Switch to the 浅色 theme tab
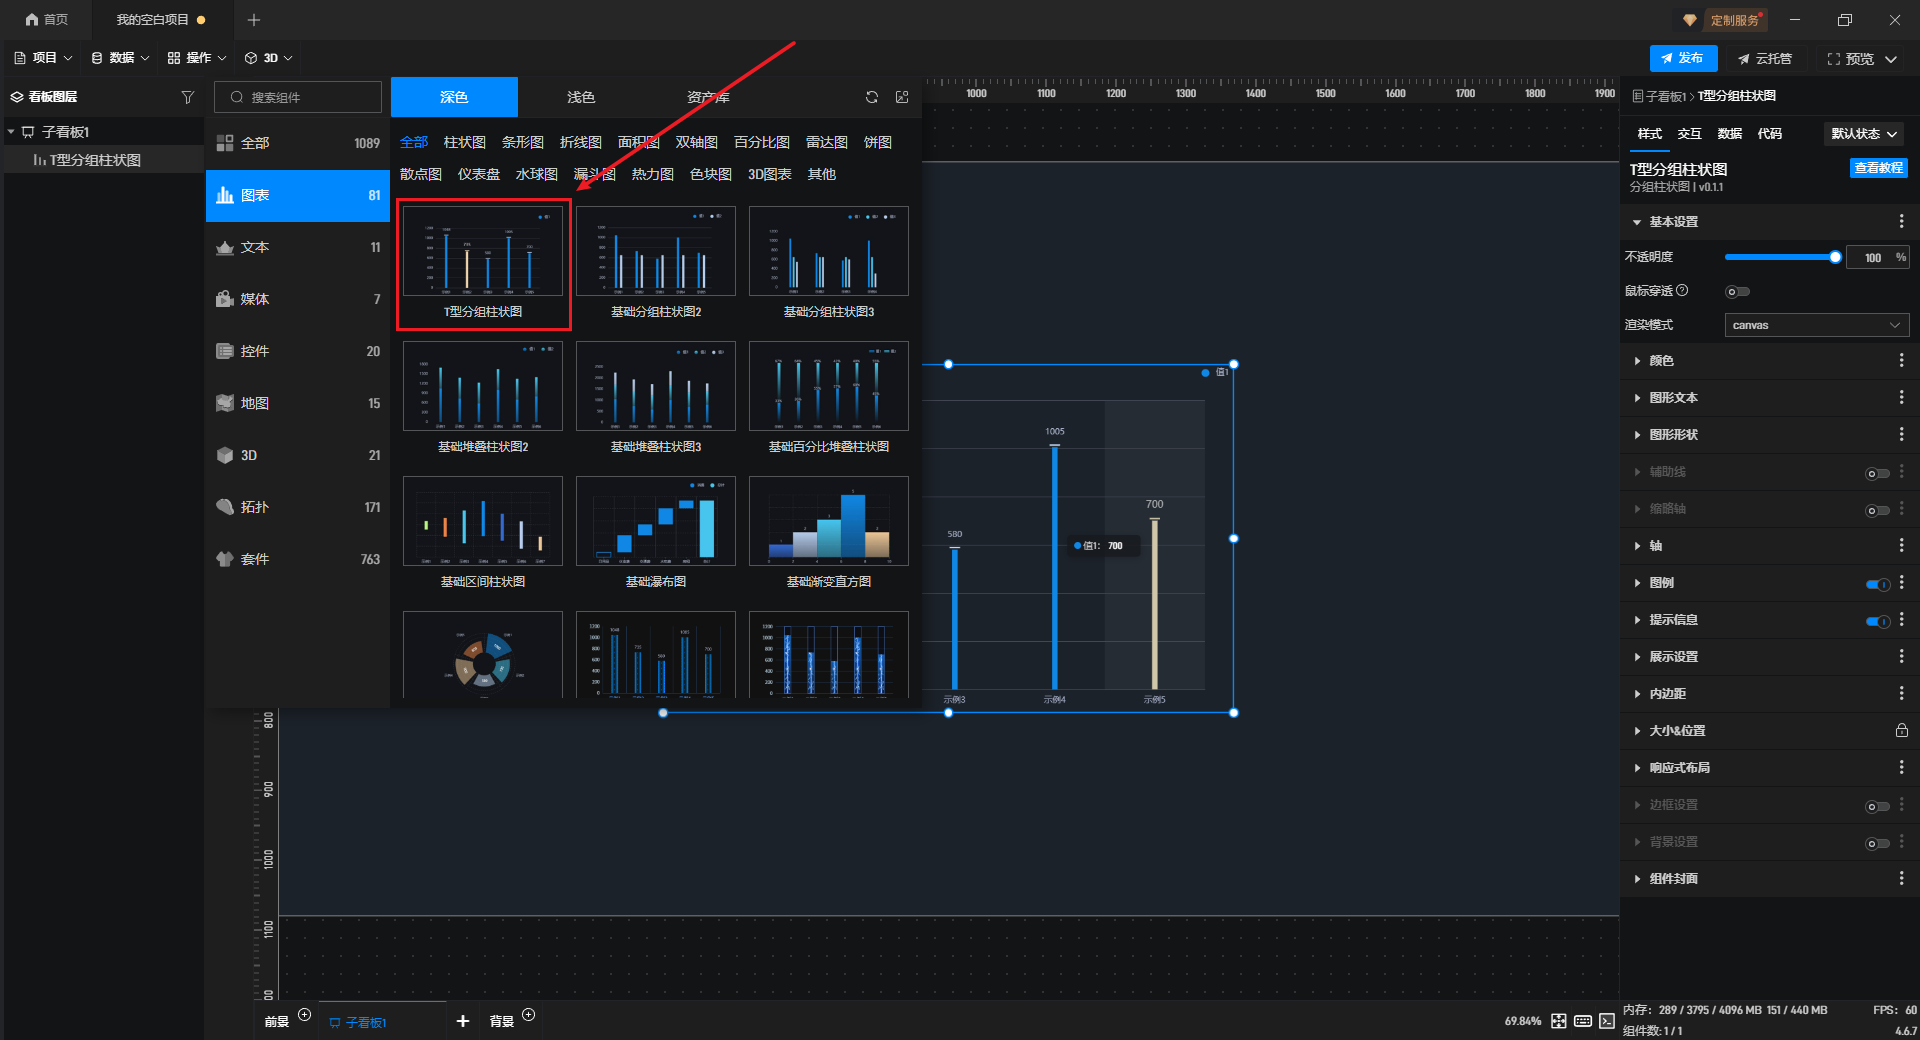The height and width of the screenshot is (1040, 1920). pyautogui.click(x=581, y=97)
